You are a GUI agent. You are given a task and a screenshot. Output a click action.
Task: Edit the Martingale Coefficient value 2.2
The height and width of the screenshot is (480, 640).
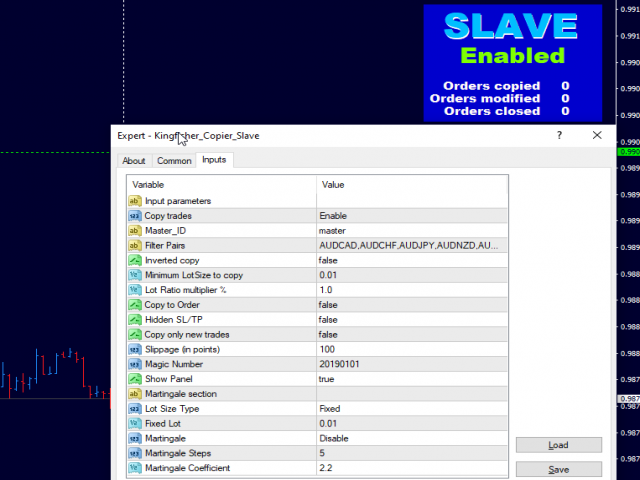(412, 468)
